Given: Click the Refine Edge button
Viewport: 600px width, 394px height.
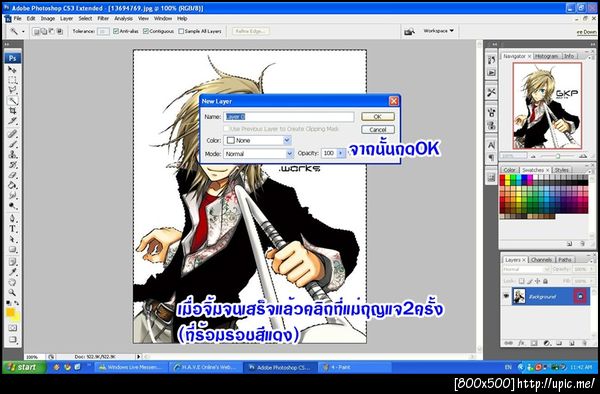Looking at the screenshot, I should (x=251, y=31).
